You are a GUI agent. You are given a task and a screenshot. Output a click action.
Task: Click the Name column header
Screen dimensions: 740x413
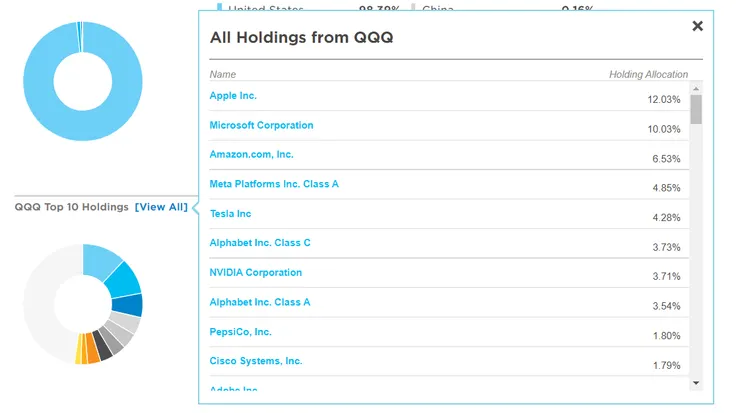tap(222, 75)
